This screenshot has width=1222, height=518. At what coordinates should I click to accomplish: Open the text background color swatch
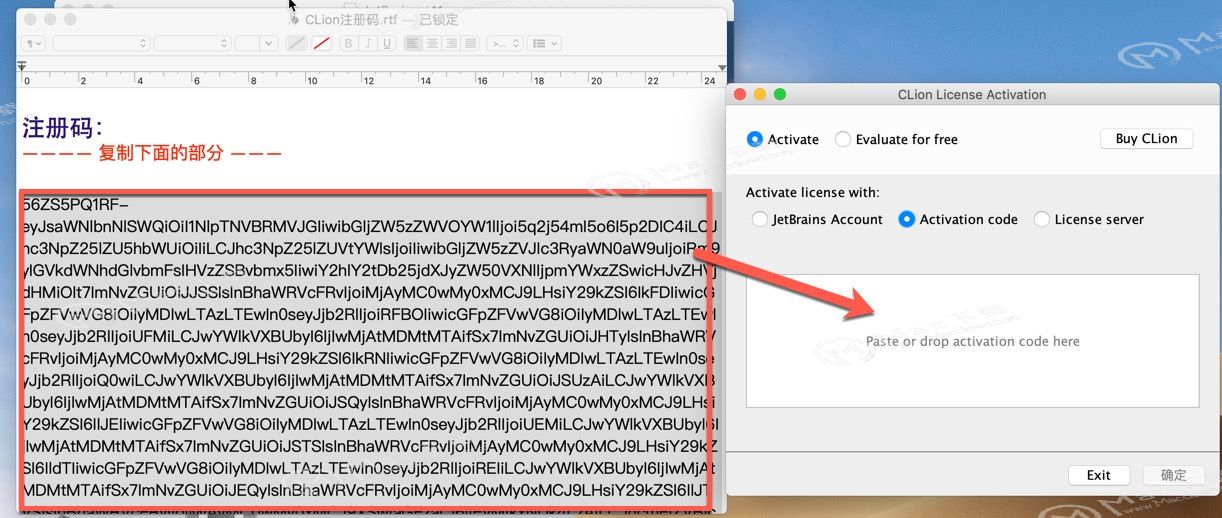pyautogui.click(x=321, y=43)
